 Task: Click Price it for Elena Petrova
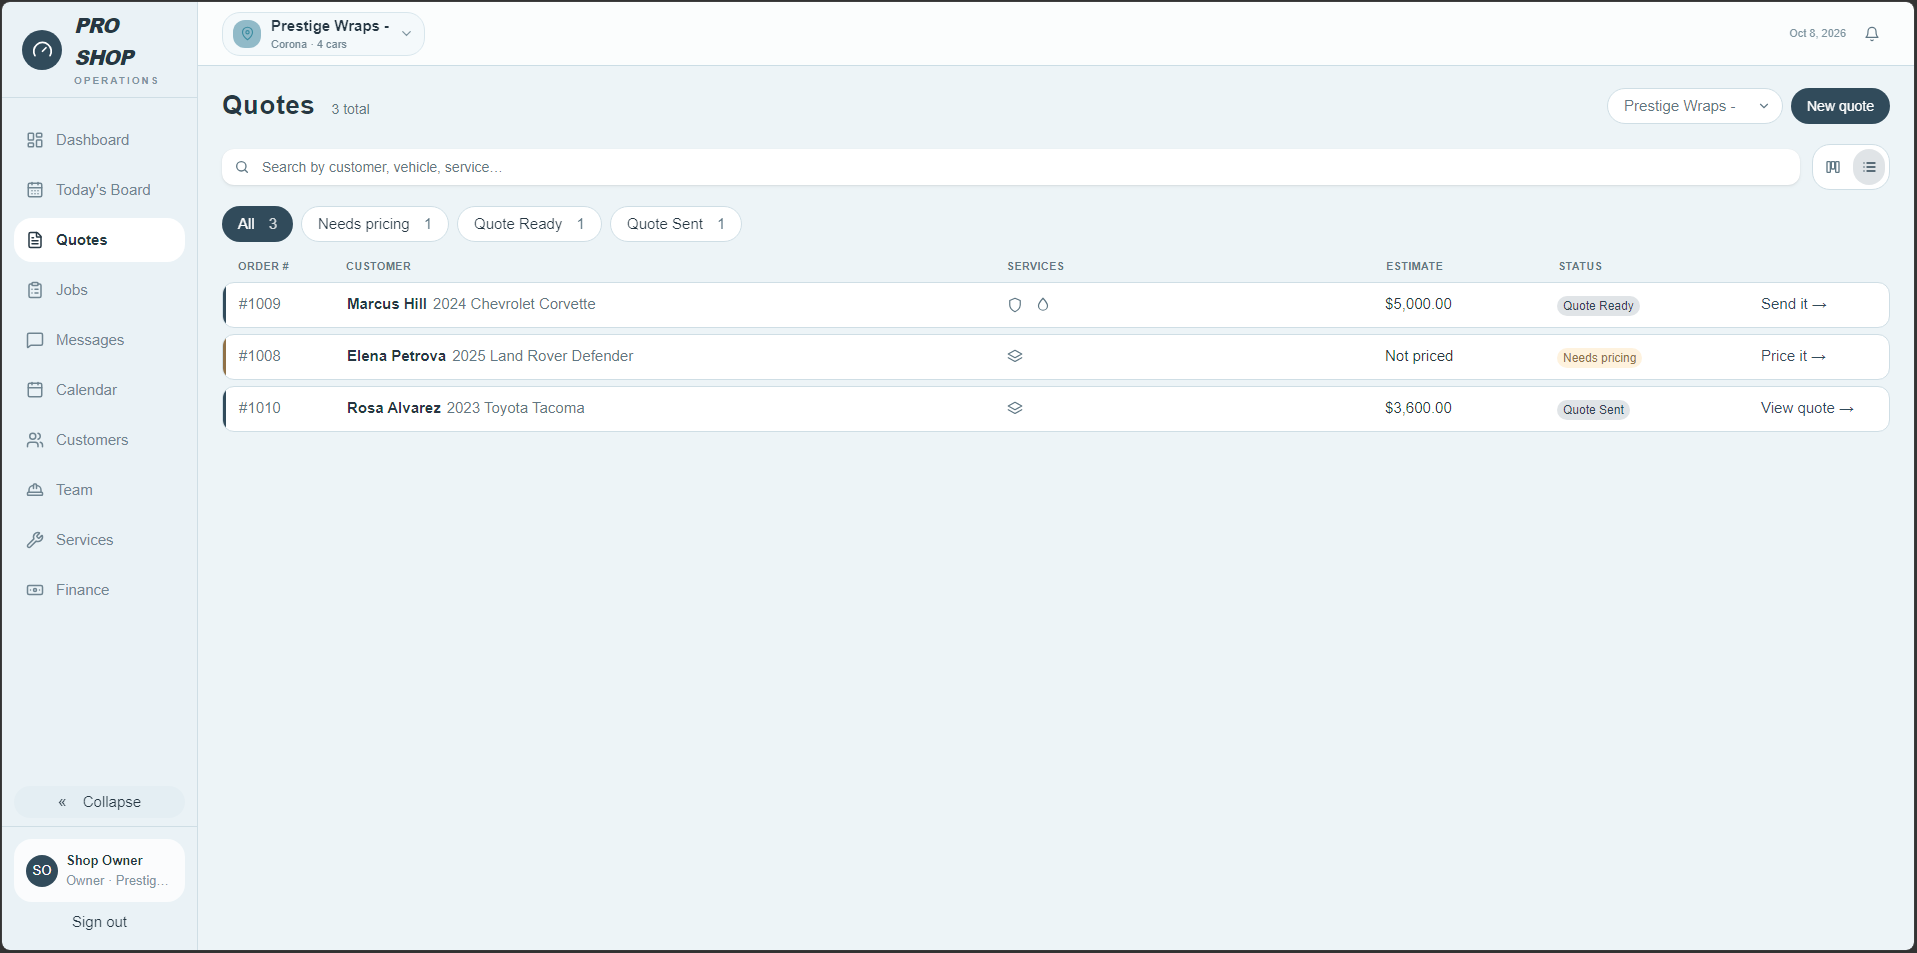click(x=1794, y=356)
